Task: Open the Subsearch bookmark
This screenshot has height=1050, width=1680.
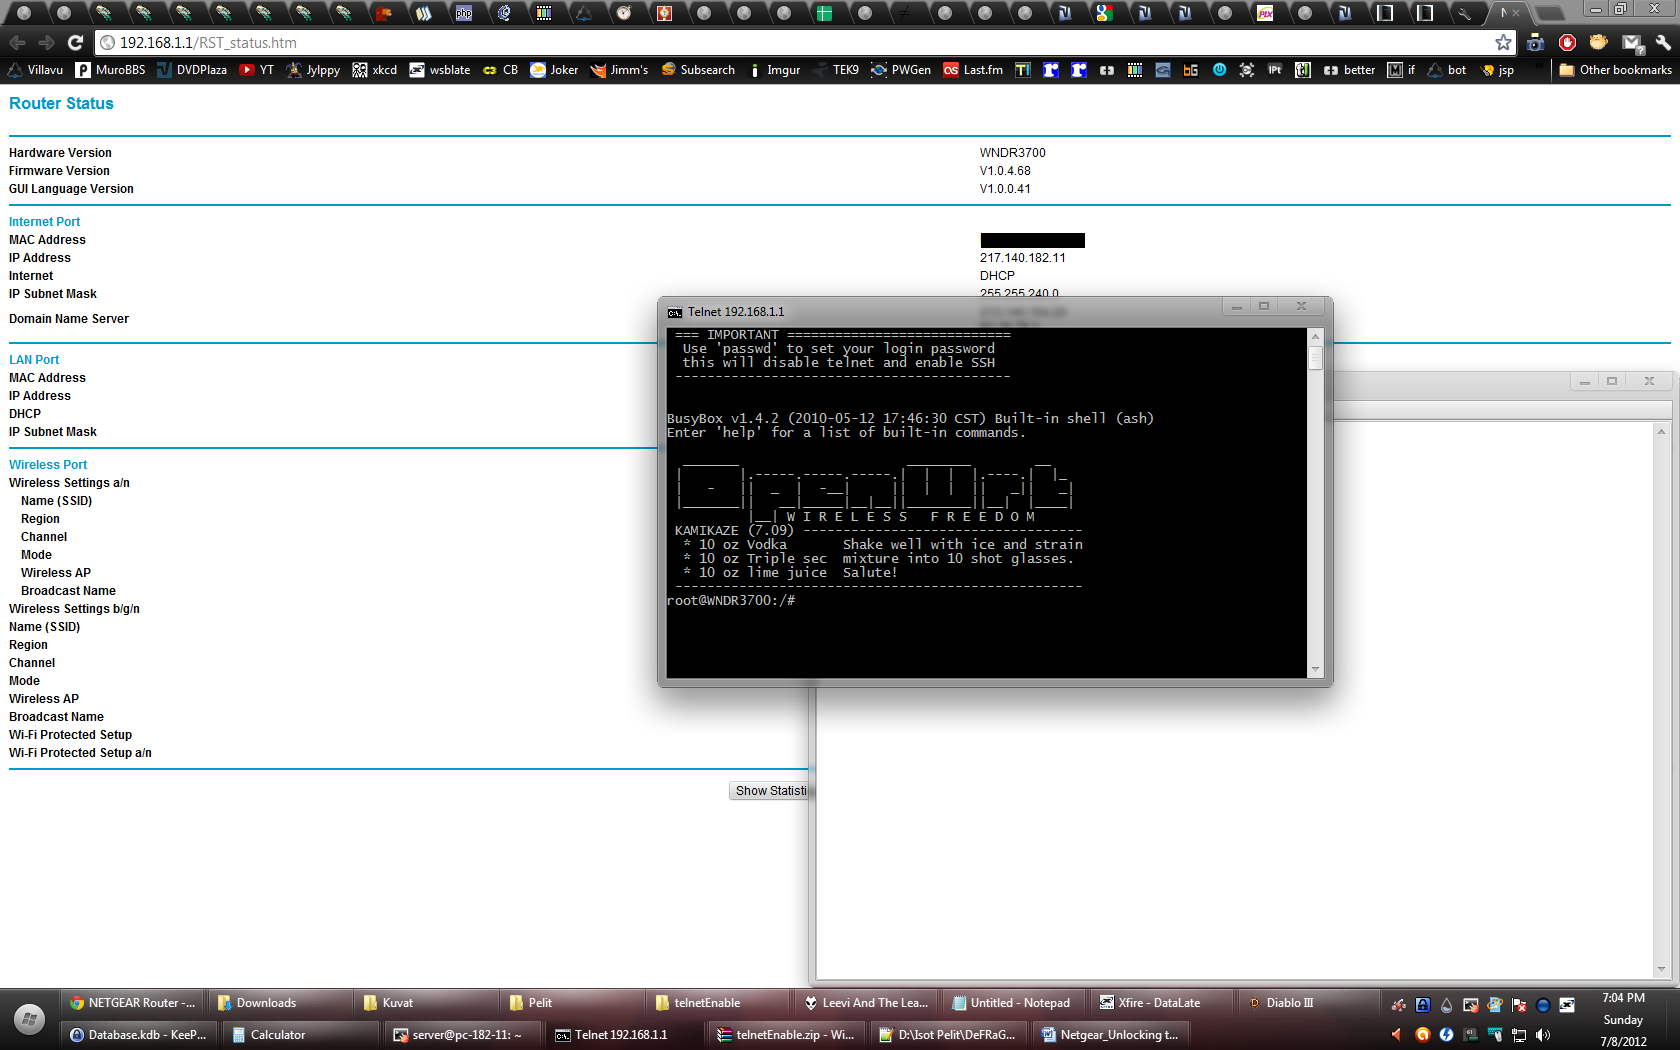Action: 698,70
